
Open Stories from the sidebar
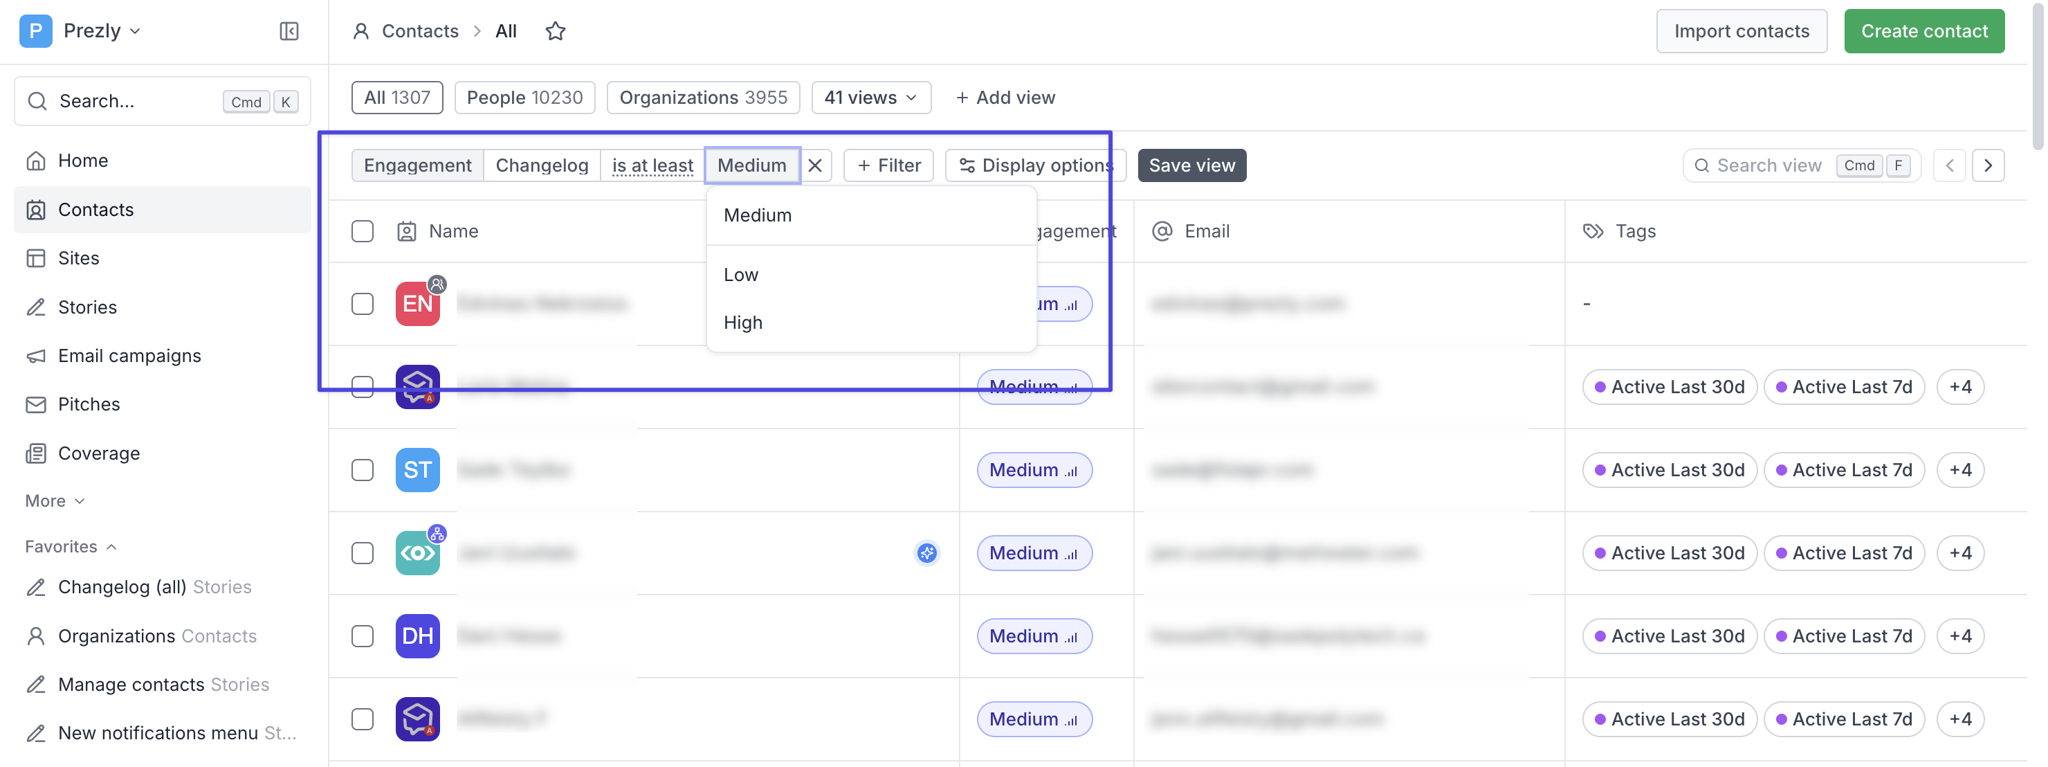click(162, 307)
